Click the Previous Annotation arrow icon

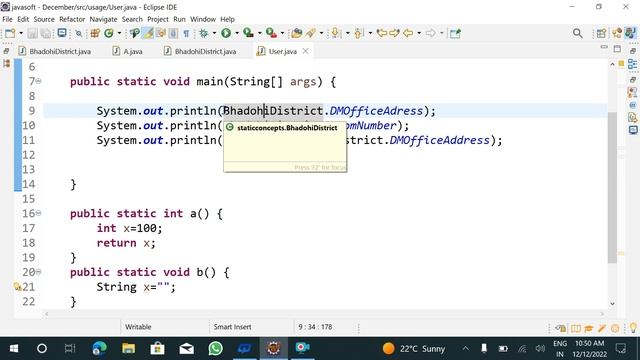click(x=359, y=33)
